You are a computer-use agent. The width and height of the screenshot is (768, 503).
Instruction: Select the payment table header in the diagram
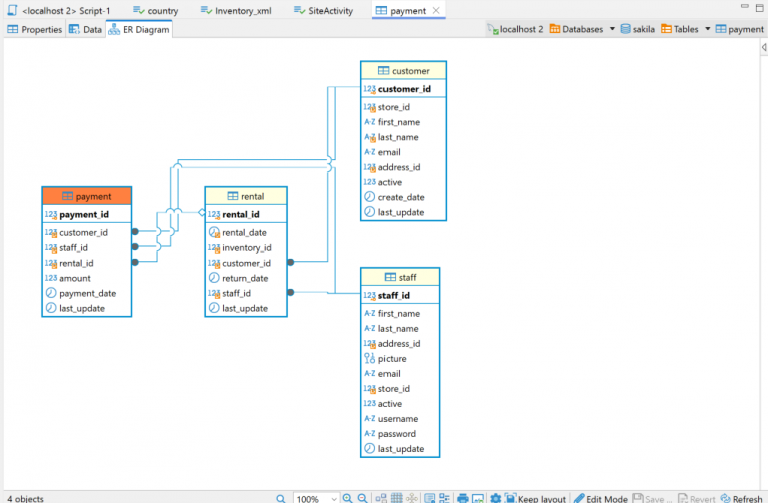pos(86,196)
